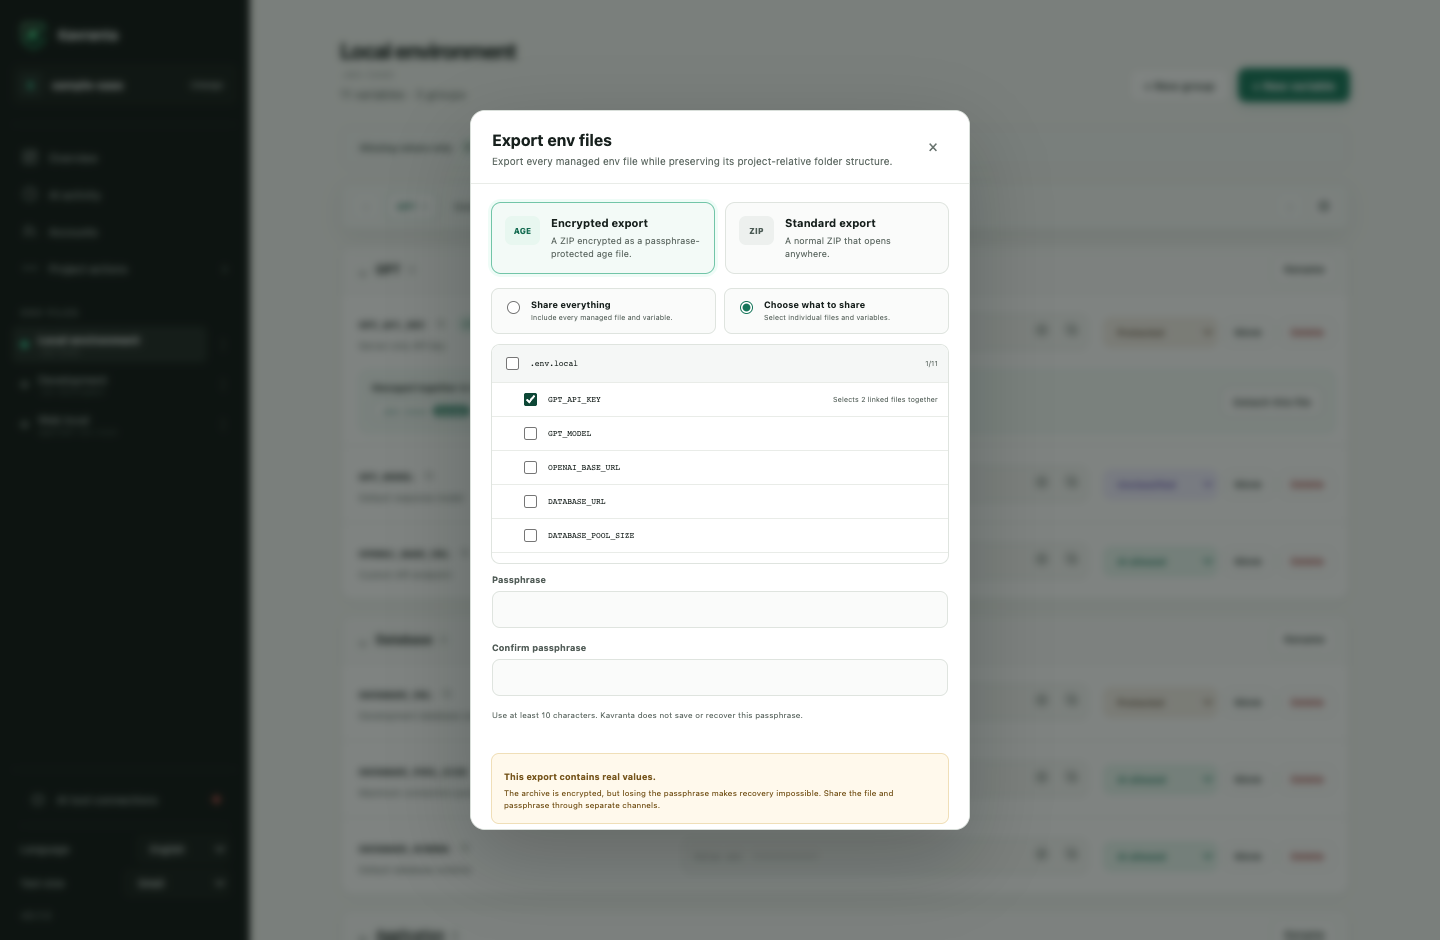Click the OPENAI_BASE_URL variable name

click(x=584, y=468)
